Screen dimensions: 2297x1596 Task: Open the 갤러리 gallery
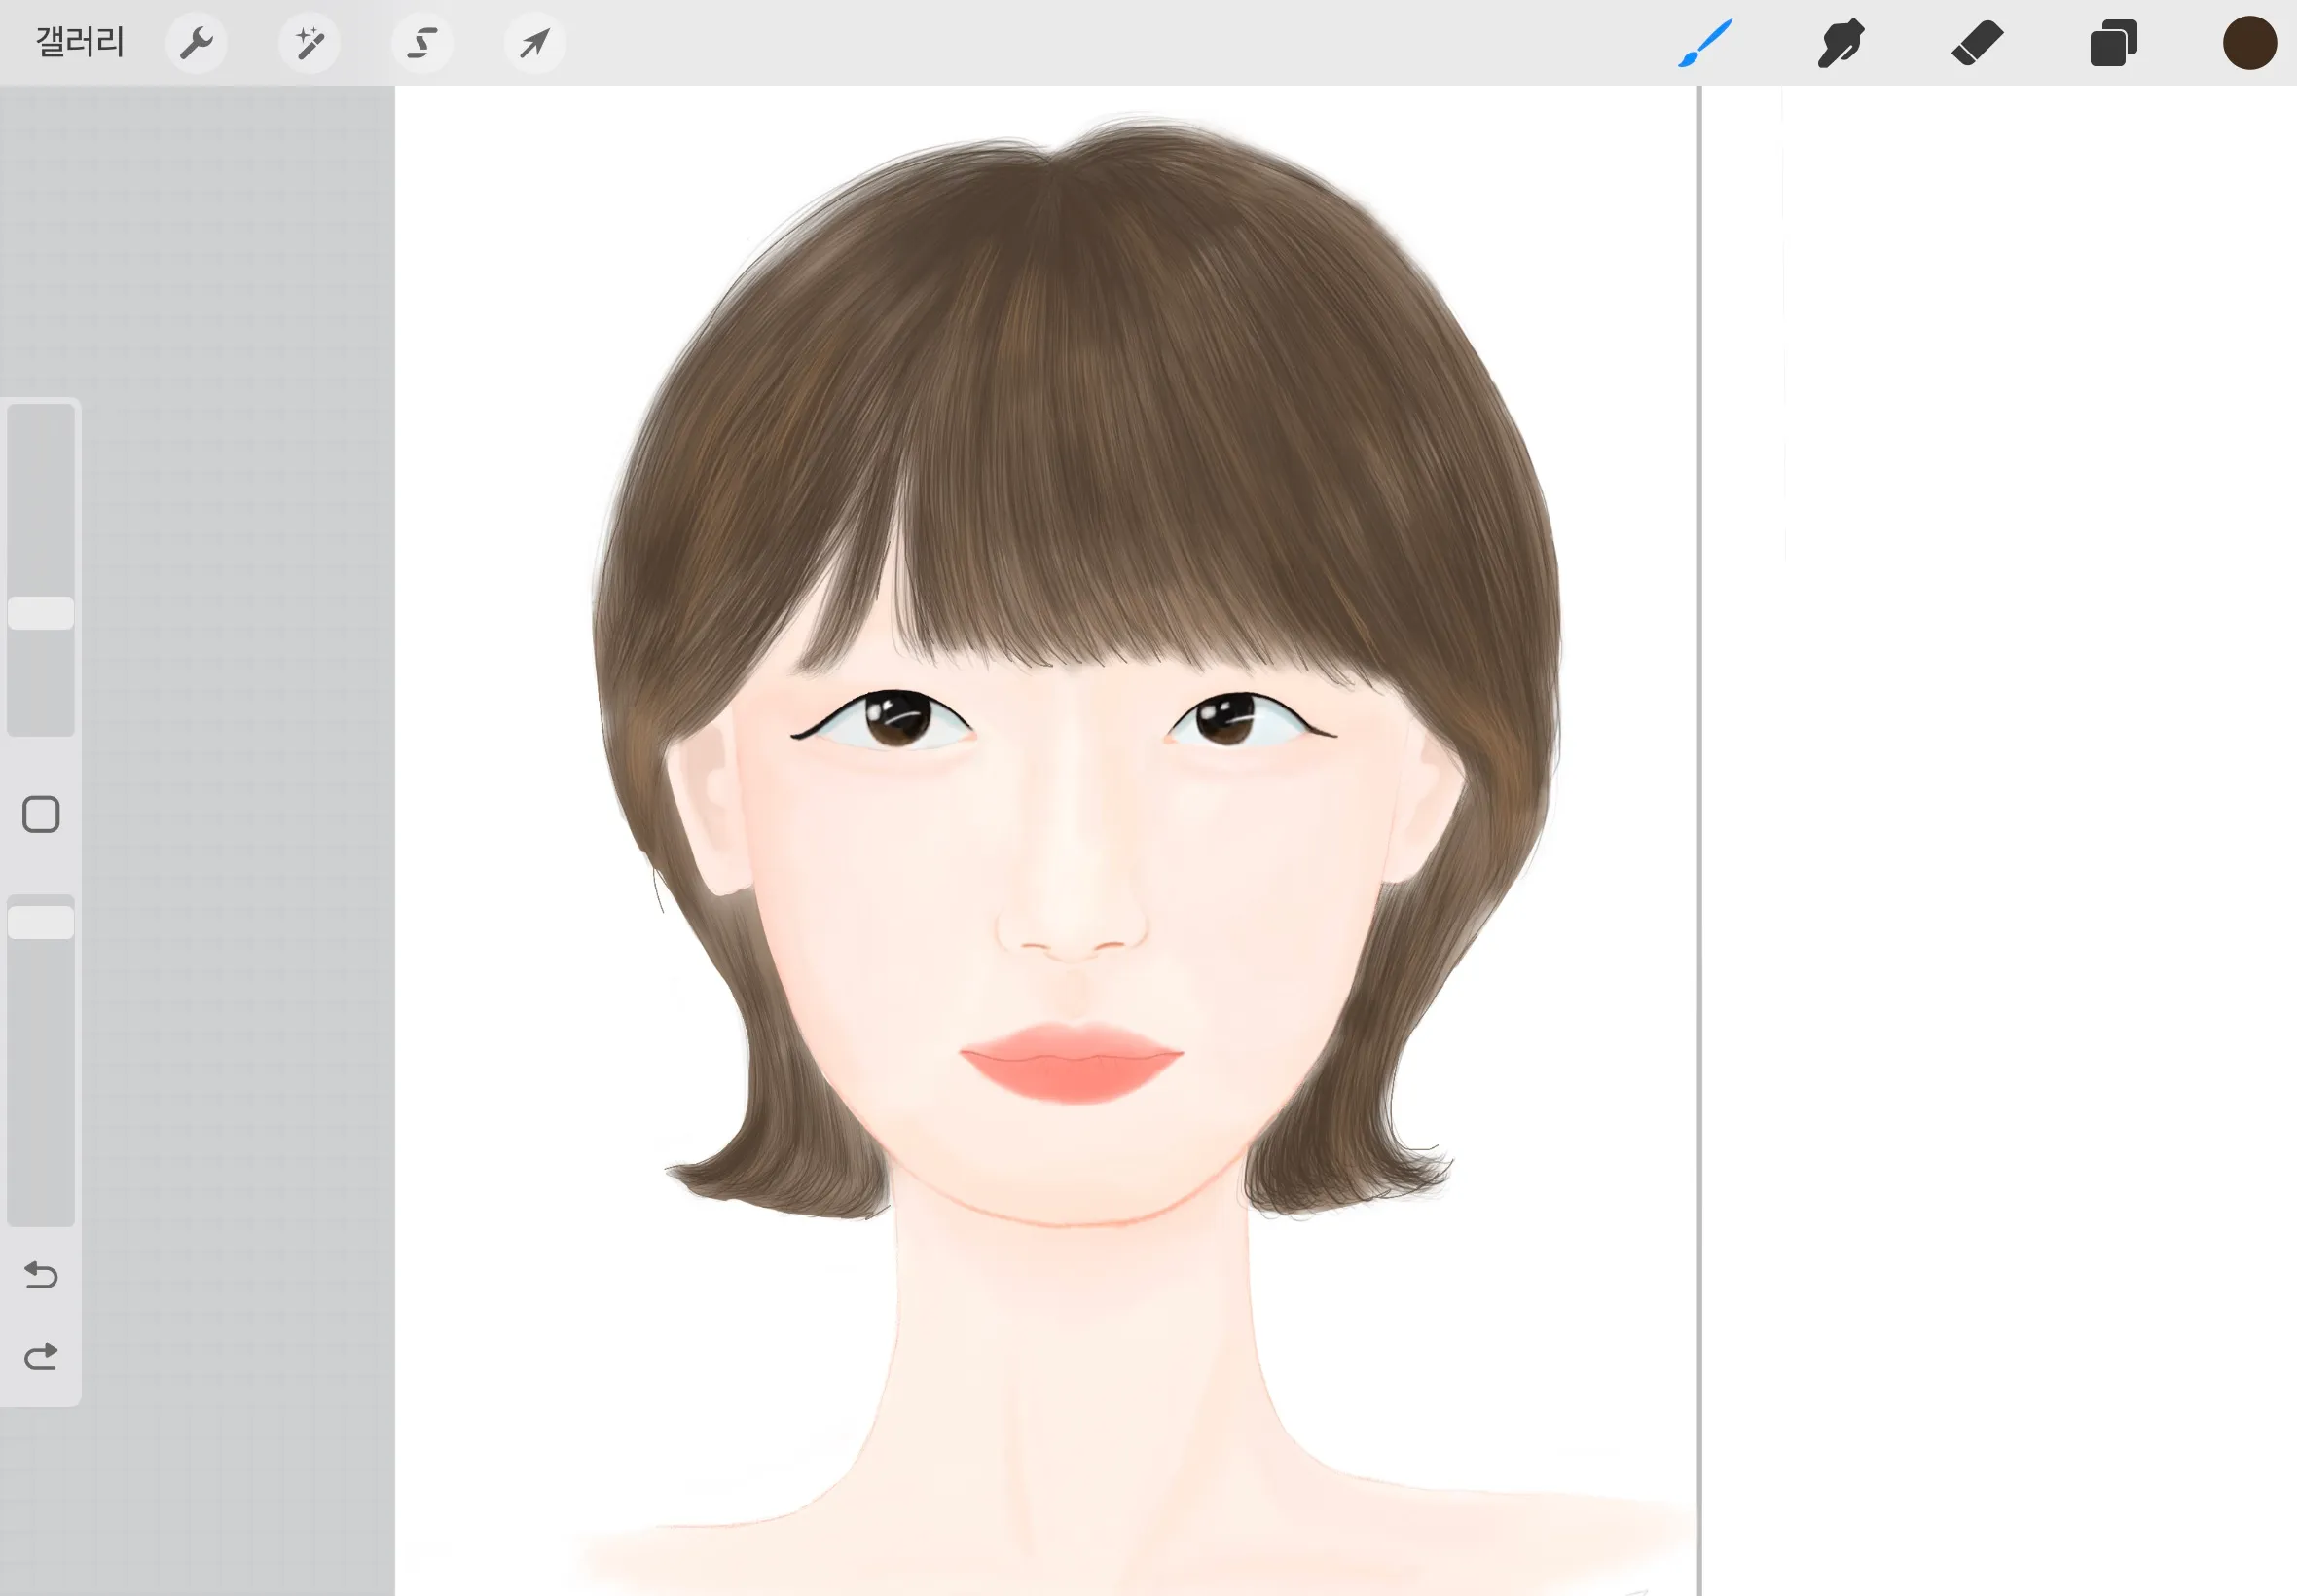[80, 43]
